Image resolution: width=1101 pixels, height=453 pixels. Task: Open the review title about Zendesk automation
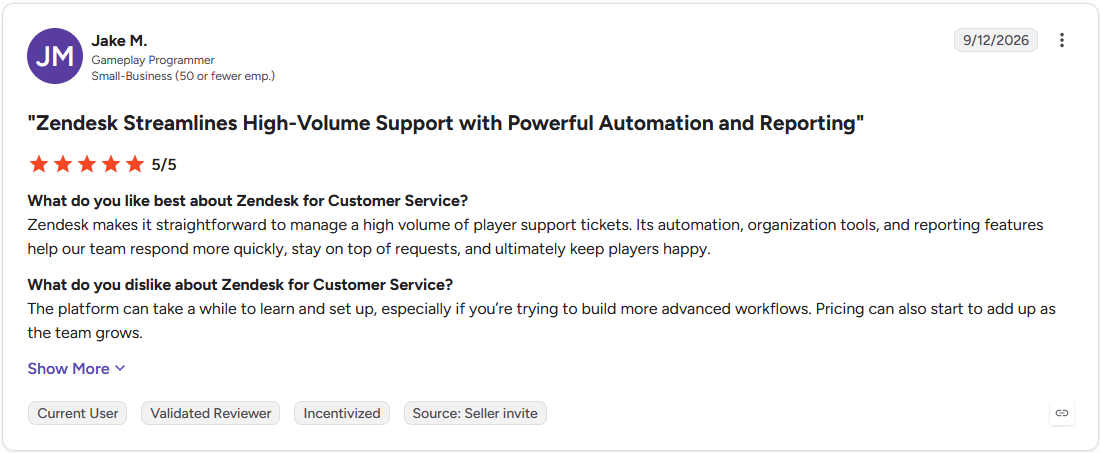(x=445, y=124)
